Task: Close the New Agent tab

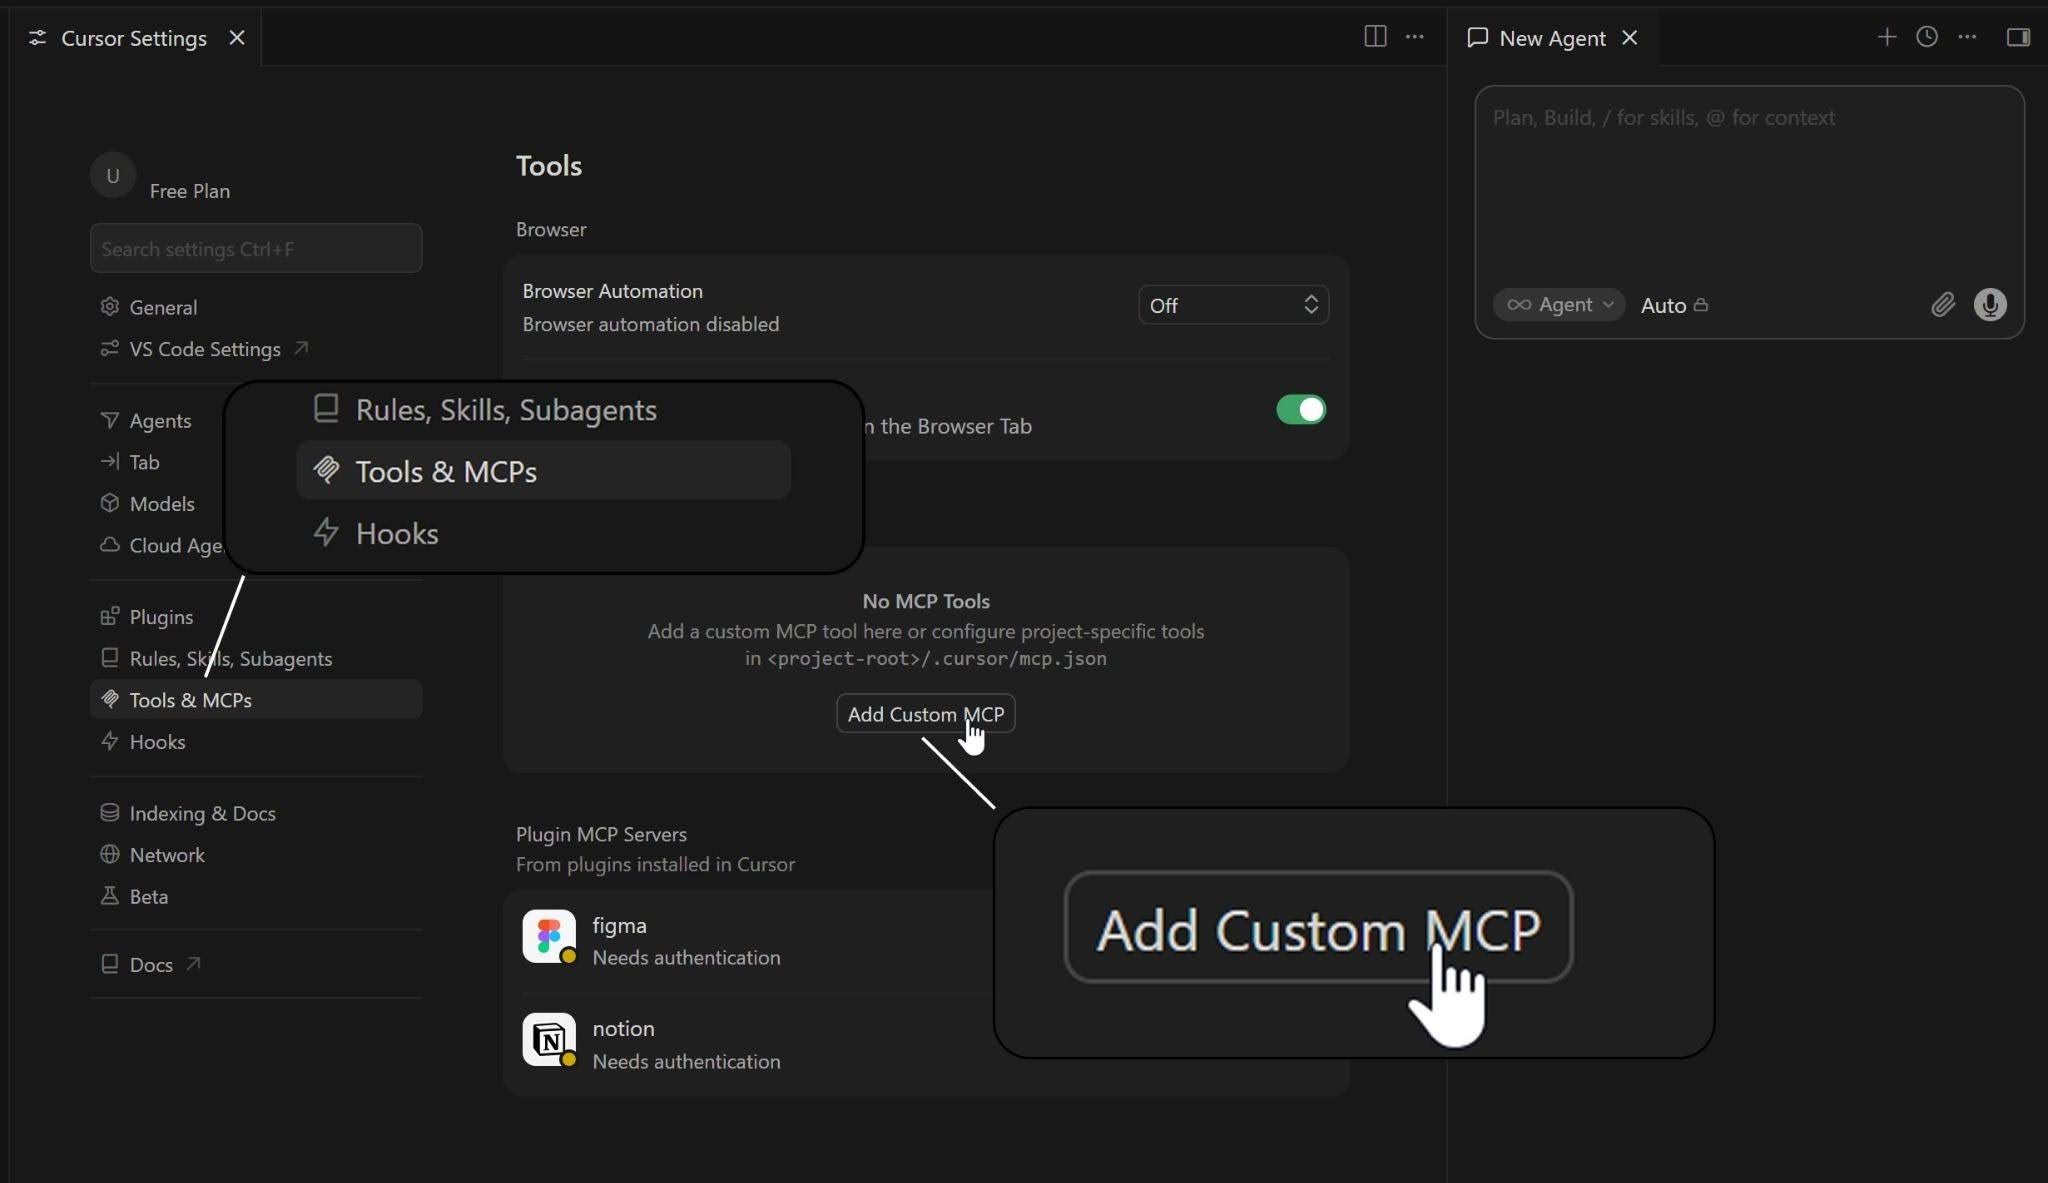Action: click(x=1630, y=38)
